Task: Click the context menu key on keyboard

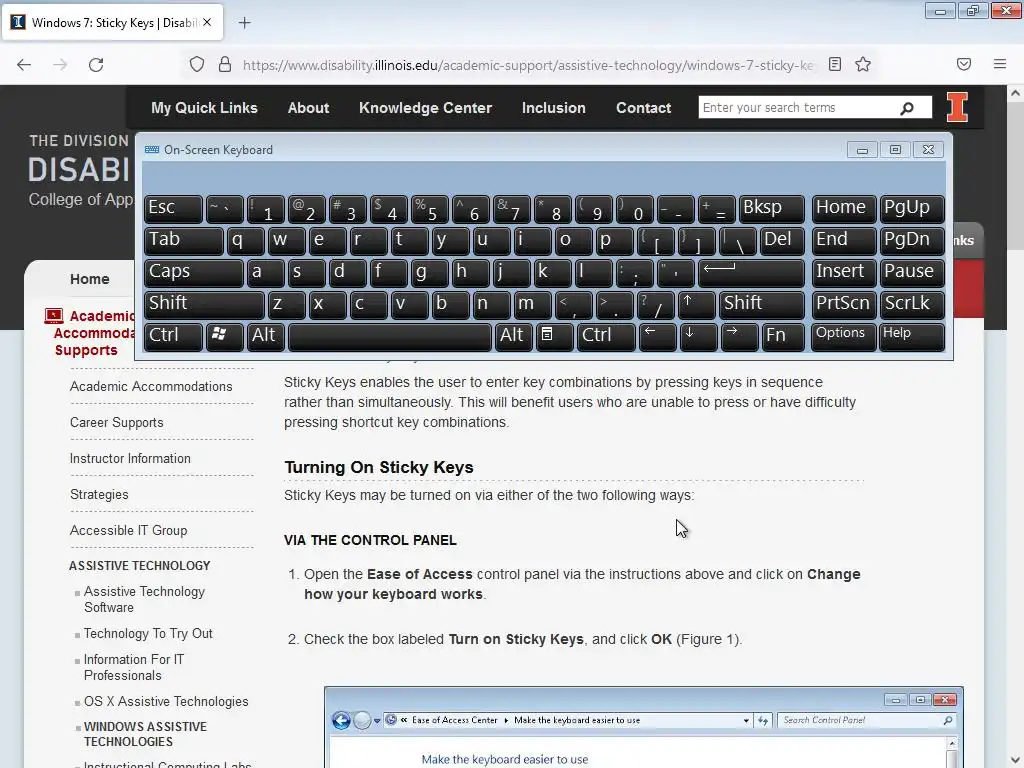Action: (x=555, y=336)
